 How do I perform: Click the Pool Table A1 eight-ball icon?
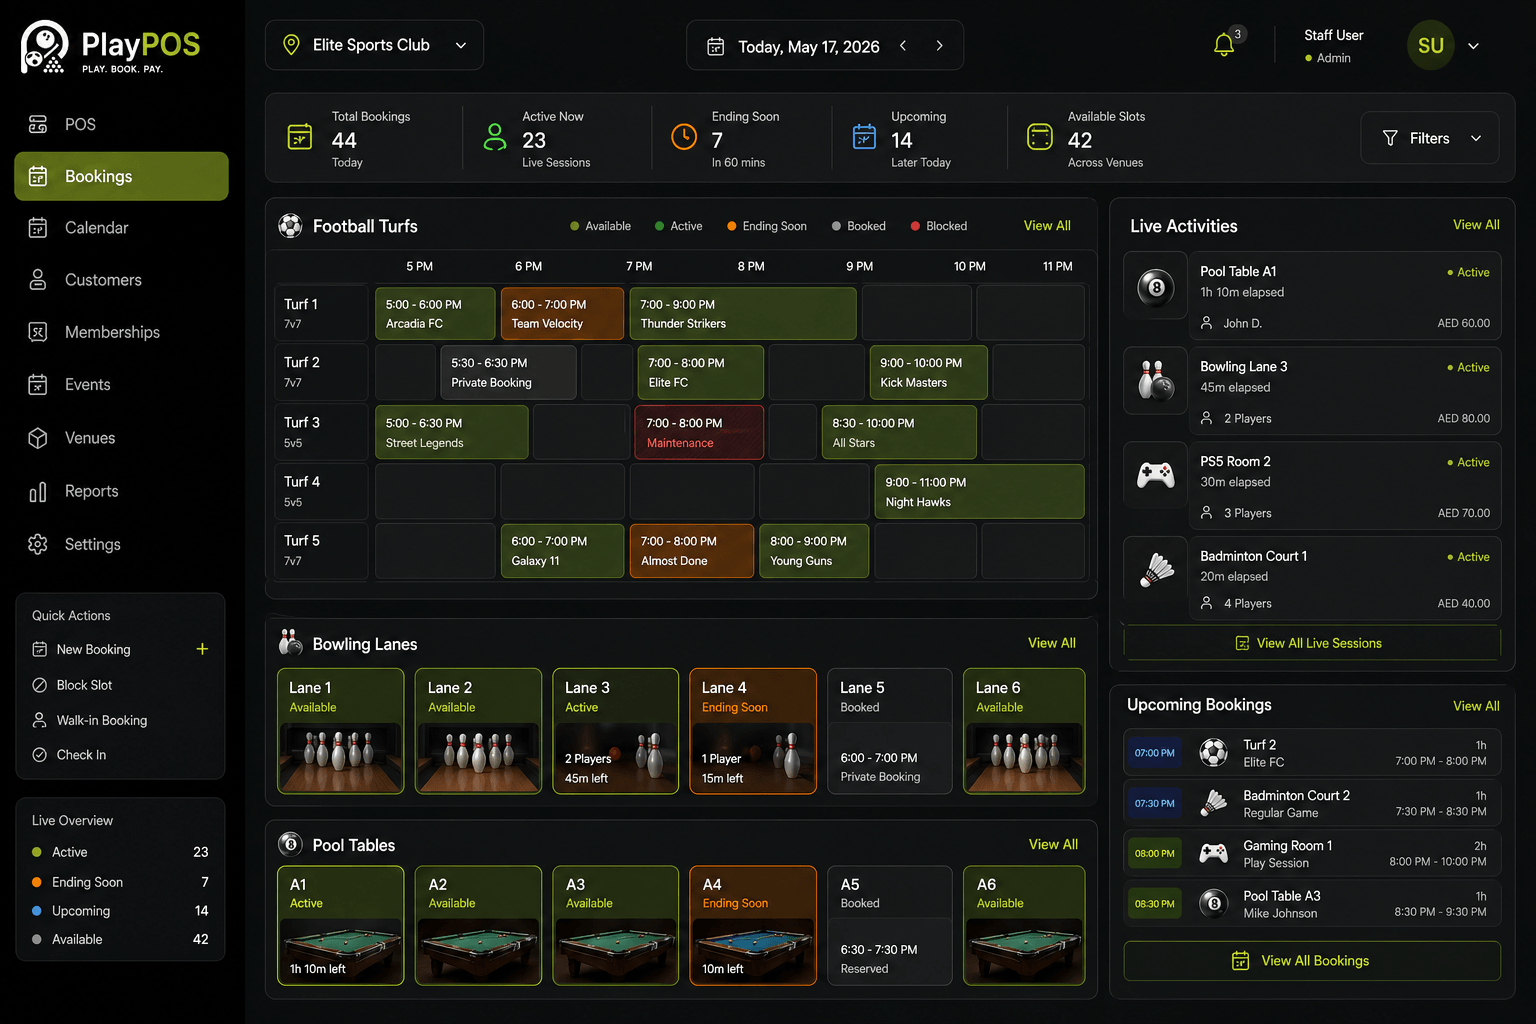(1156, 287)
